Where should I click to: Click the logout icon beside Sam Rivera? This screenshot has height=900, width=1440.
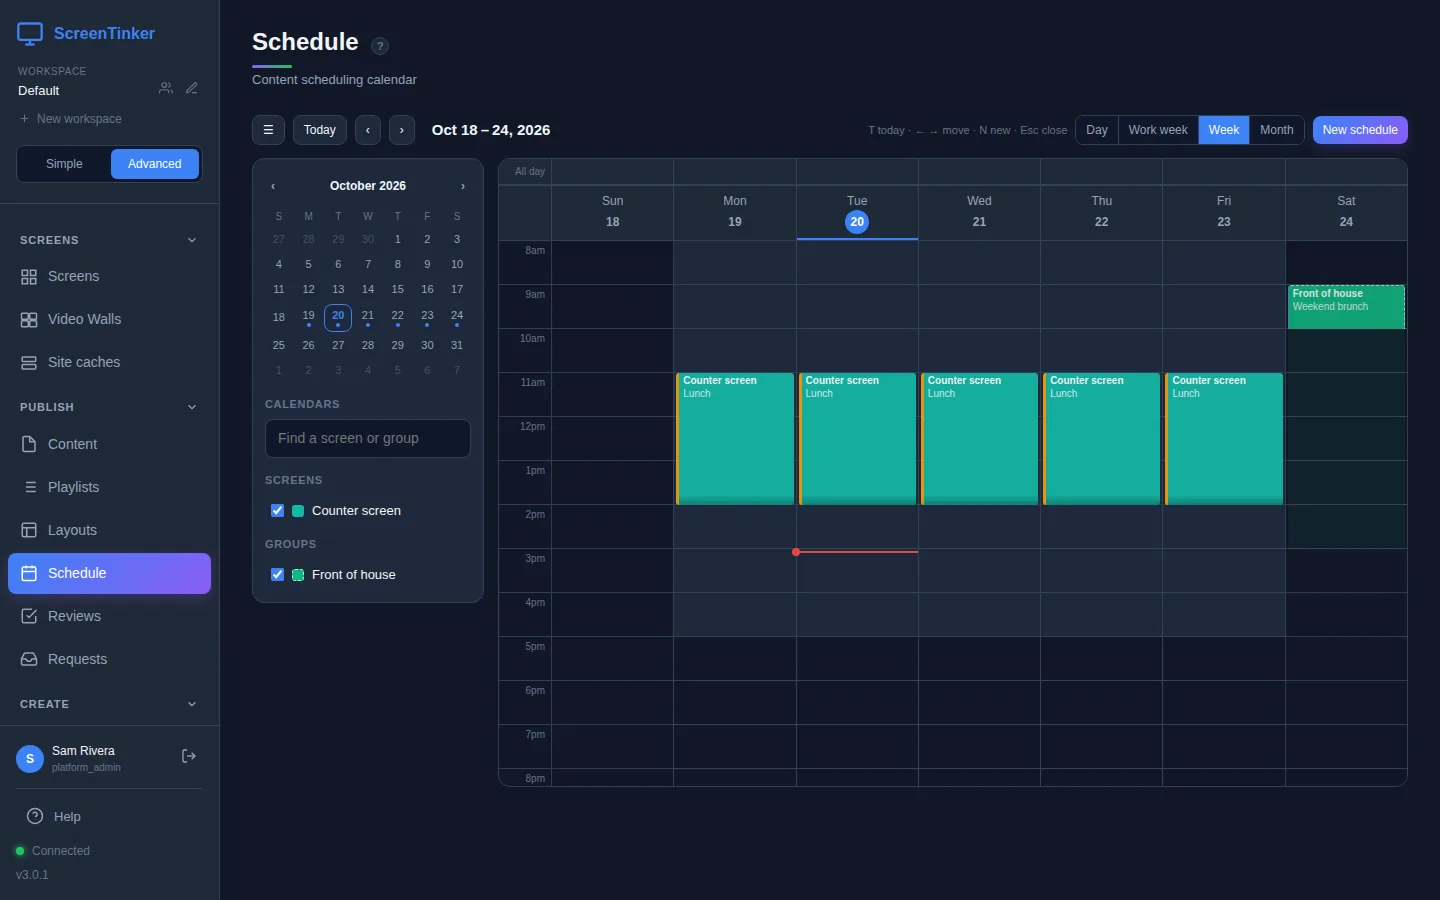coord(188,757)
